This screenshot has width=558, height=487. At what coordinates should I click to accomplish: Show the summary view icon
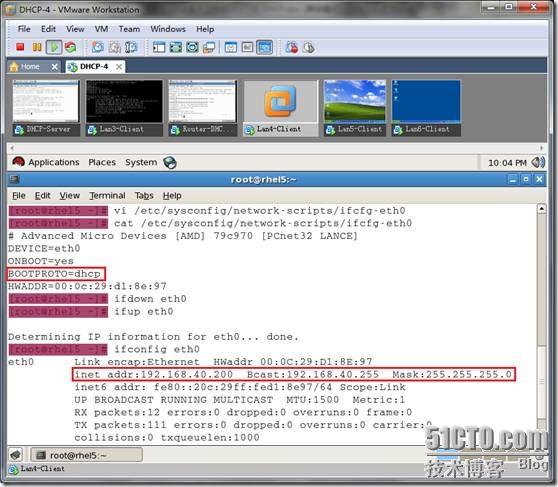[231, 47]
